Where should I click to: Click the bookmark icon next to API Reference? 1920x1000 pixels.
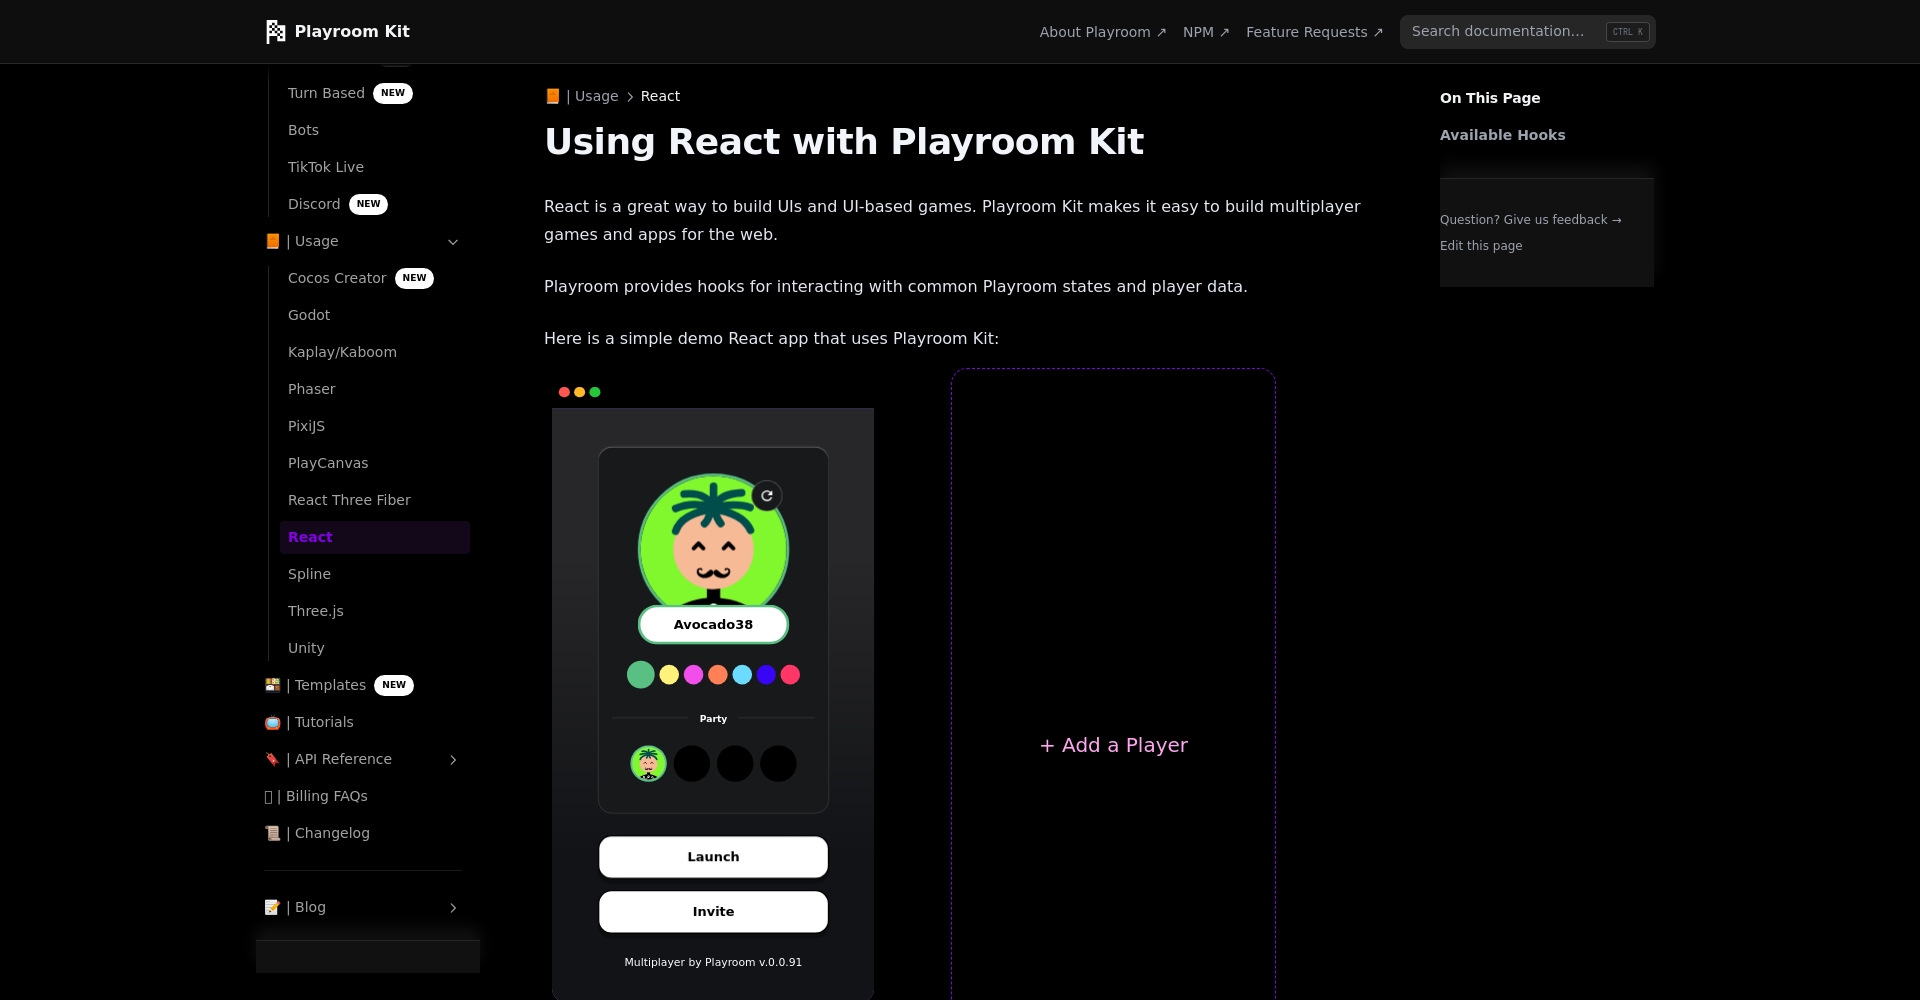pos(272,759)
